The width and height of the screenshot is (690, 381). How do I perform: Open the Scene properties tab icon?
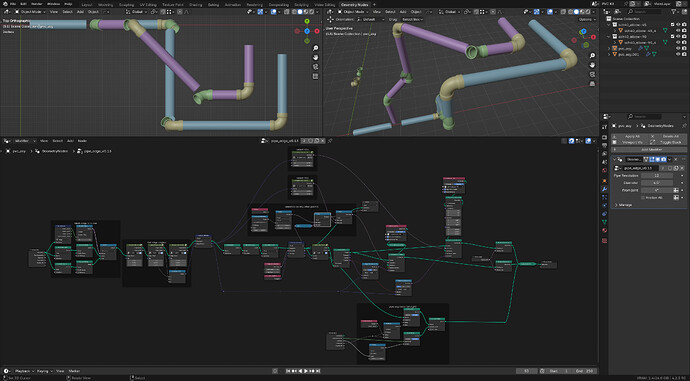tap(605, 162)
